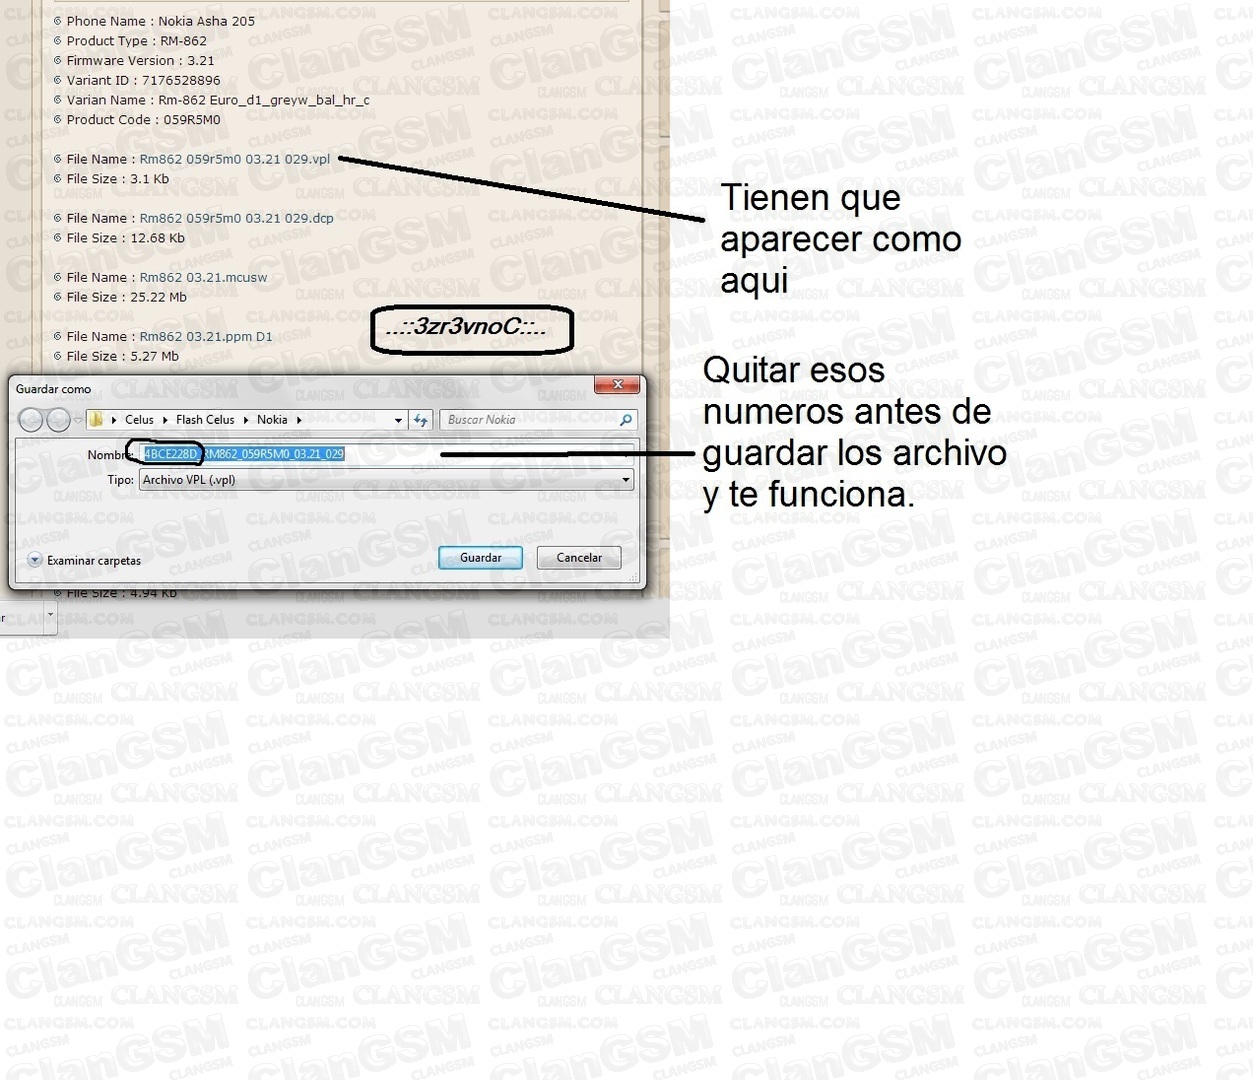Click the Forward navigation arrow
This screenshot has height=1080, width=1253.
click(59, 420)
